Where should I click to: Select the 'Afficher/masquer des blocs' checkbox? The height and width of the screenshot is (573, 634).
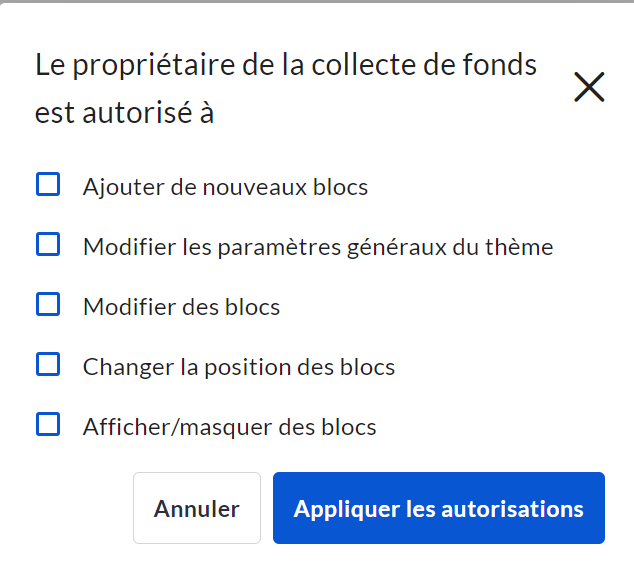48,425
